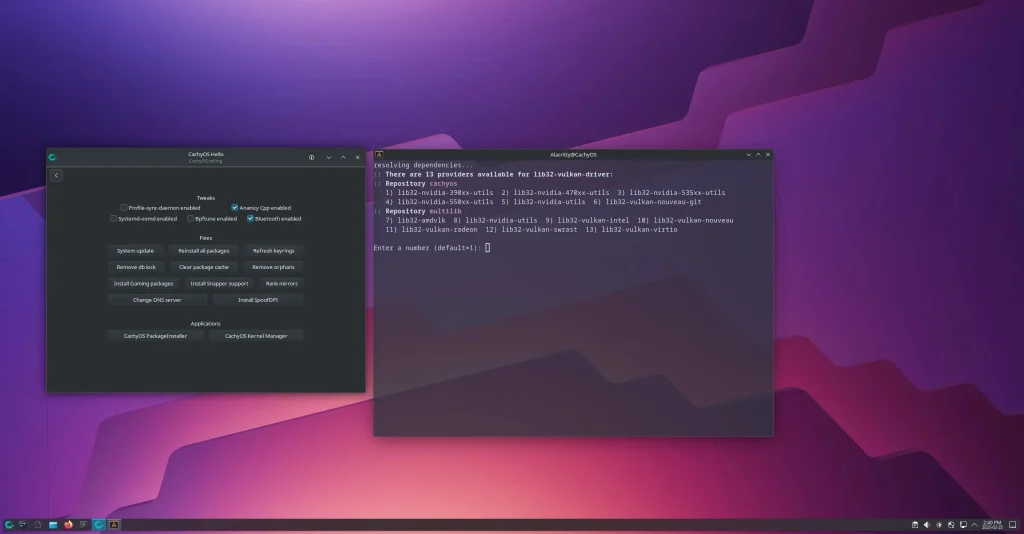The image size is (1024, 534).
Task: Click the show desktop button at taskbar end
Action: [1013, 525]
